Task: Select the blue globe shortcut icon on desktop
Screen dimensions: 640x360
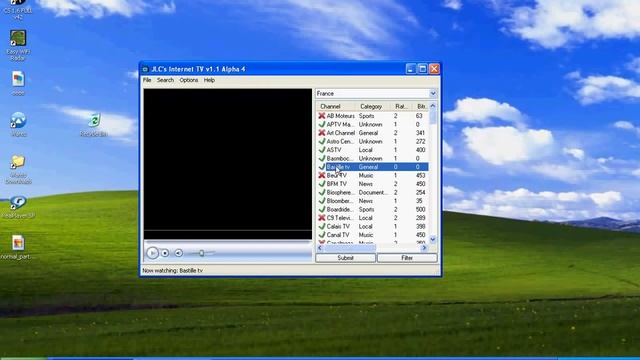Action: [x=18, y=124]
